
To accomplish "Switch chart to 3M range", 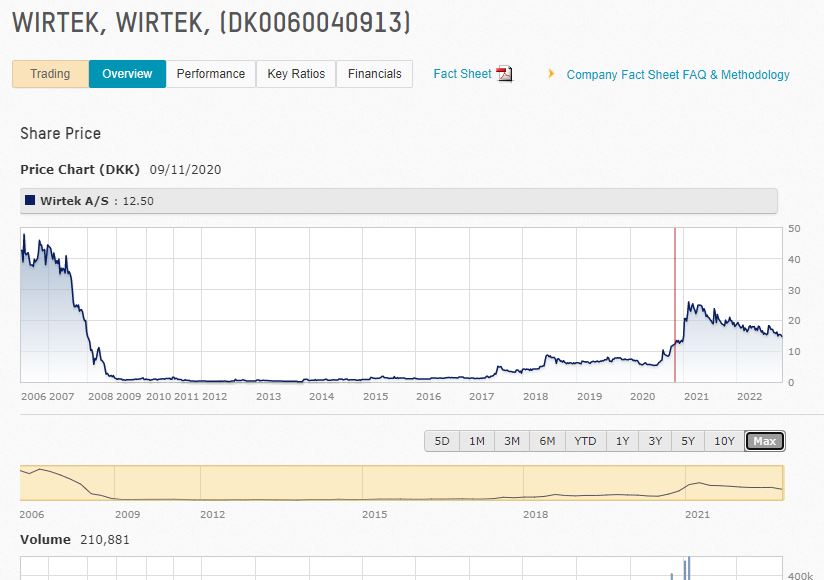I will tap(512, 441).
